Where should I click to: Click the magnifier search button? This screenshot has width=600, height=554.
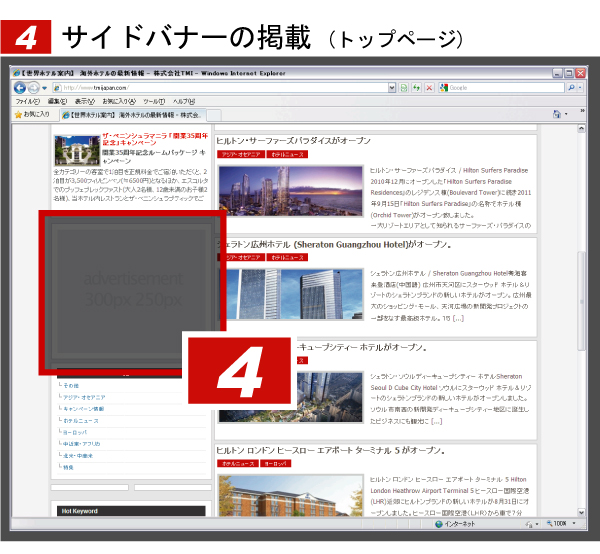click(571, 88)
